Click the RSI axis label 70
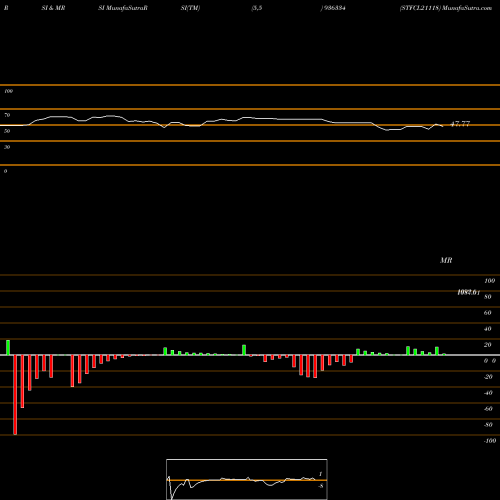This screenshot has width=500, height=500. pos(7,115)
